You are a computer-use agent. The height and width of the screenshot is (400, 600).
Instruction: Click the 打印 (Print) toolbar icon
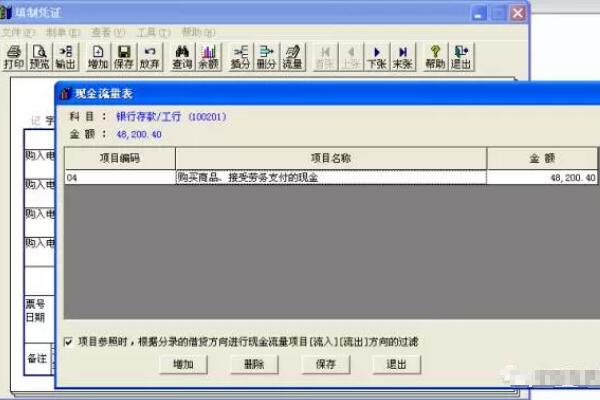tap(13, 56)
